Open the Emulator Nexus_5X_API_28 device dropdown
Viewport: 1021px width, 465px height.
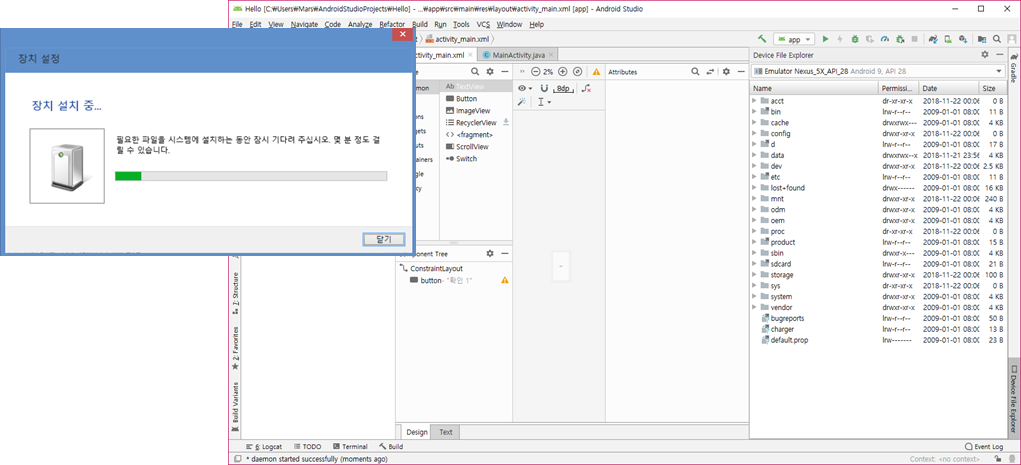coord(878,70)
